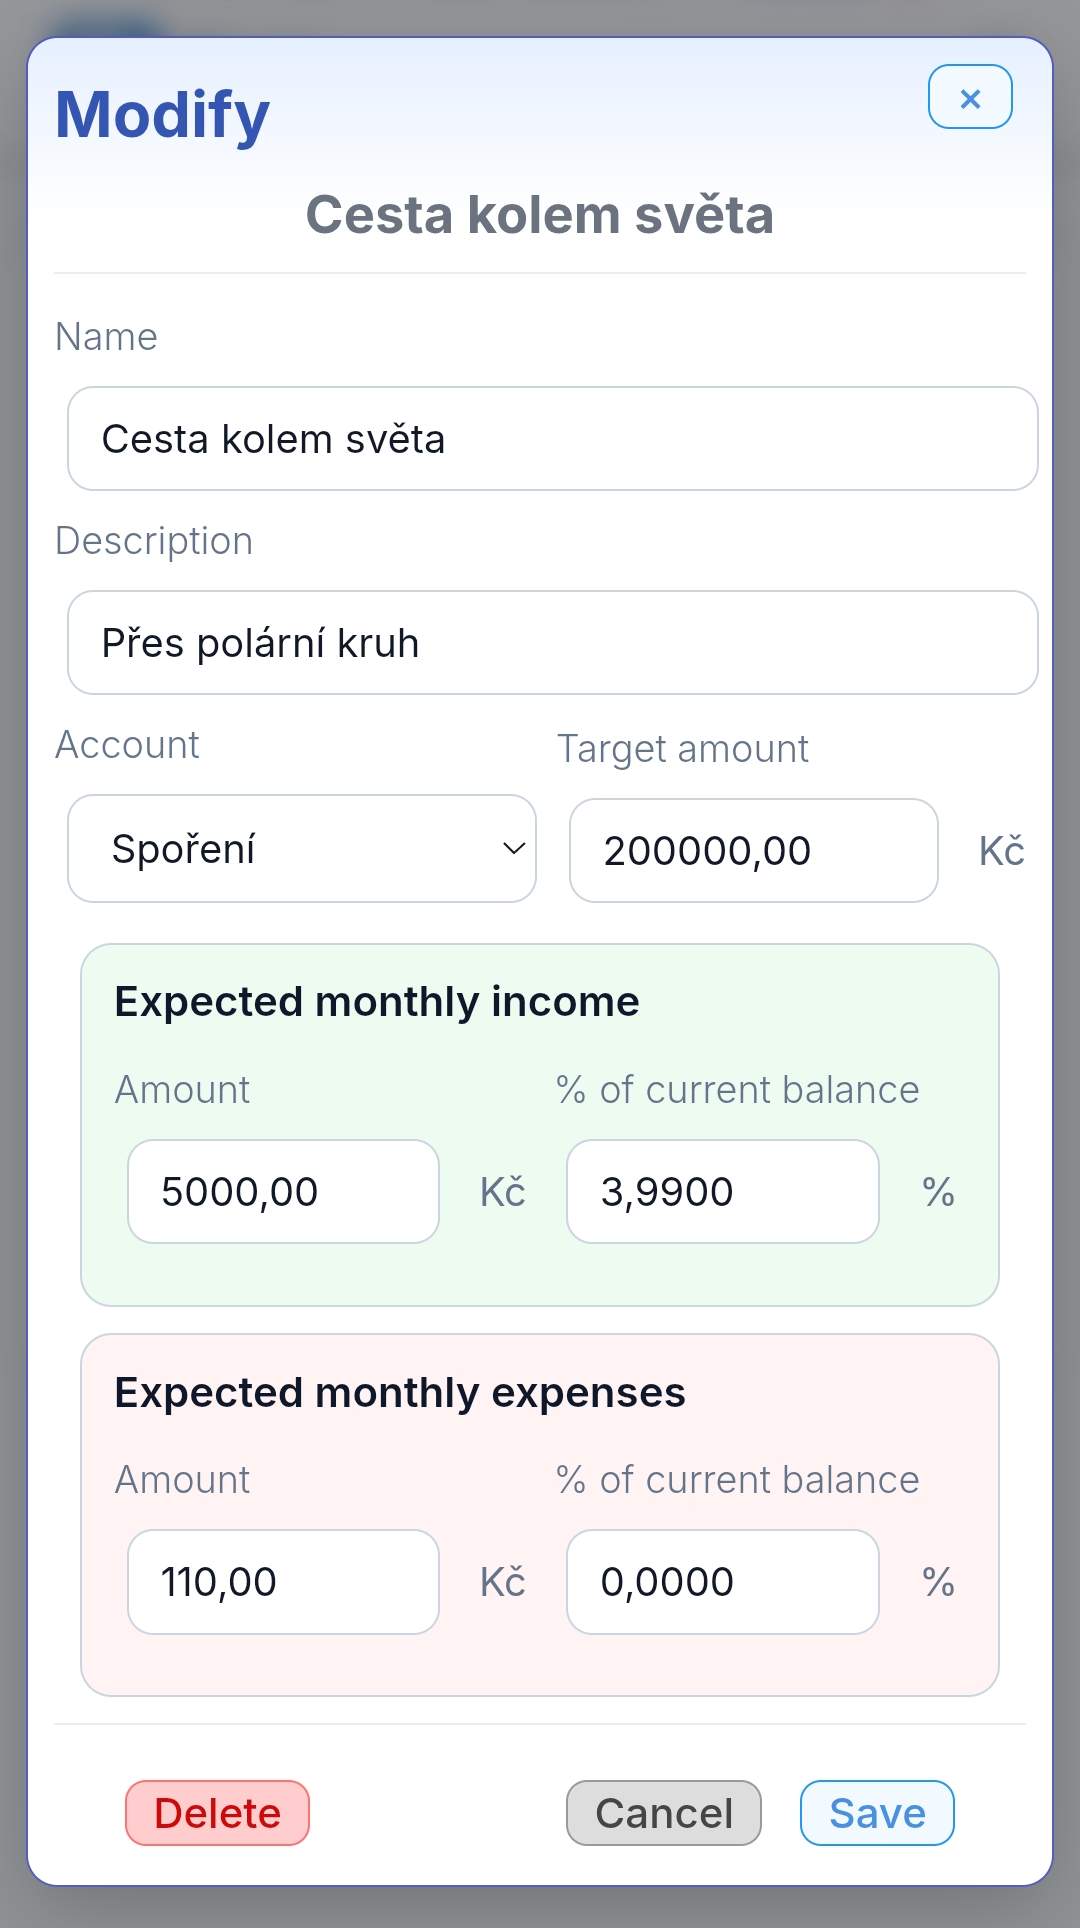Click the Expected monthly expenses heading
The width and height of the screenshot is (1080, 1928).
pyautogui.click(x=400, y=1393)
